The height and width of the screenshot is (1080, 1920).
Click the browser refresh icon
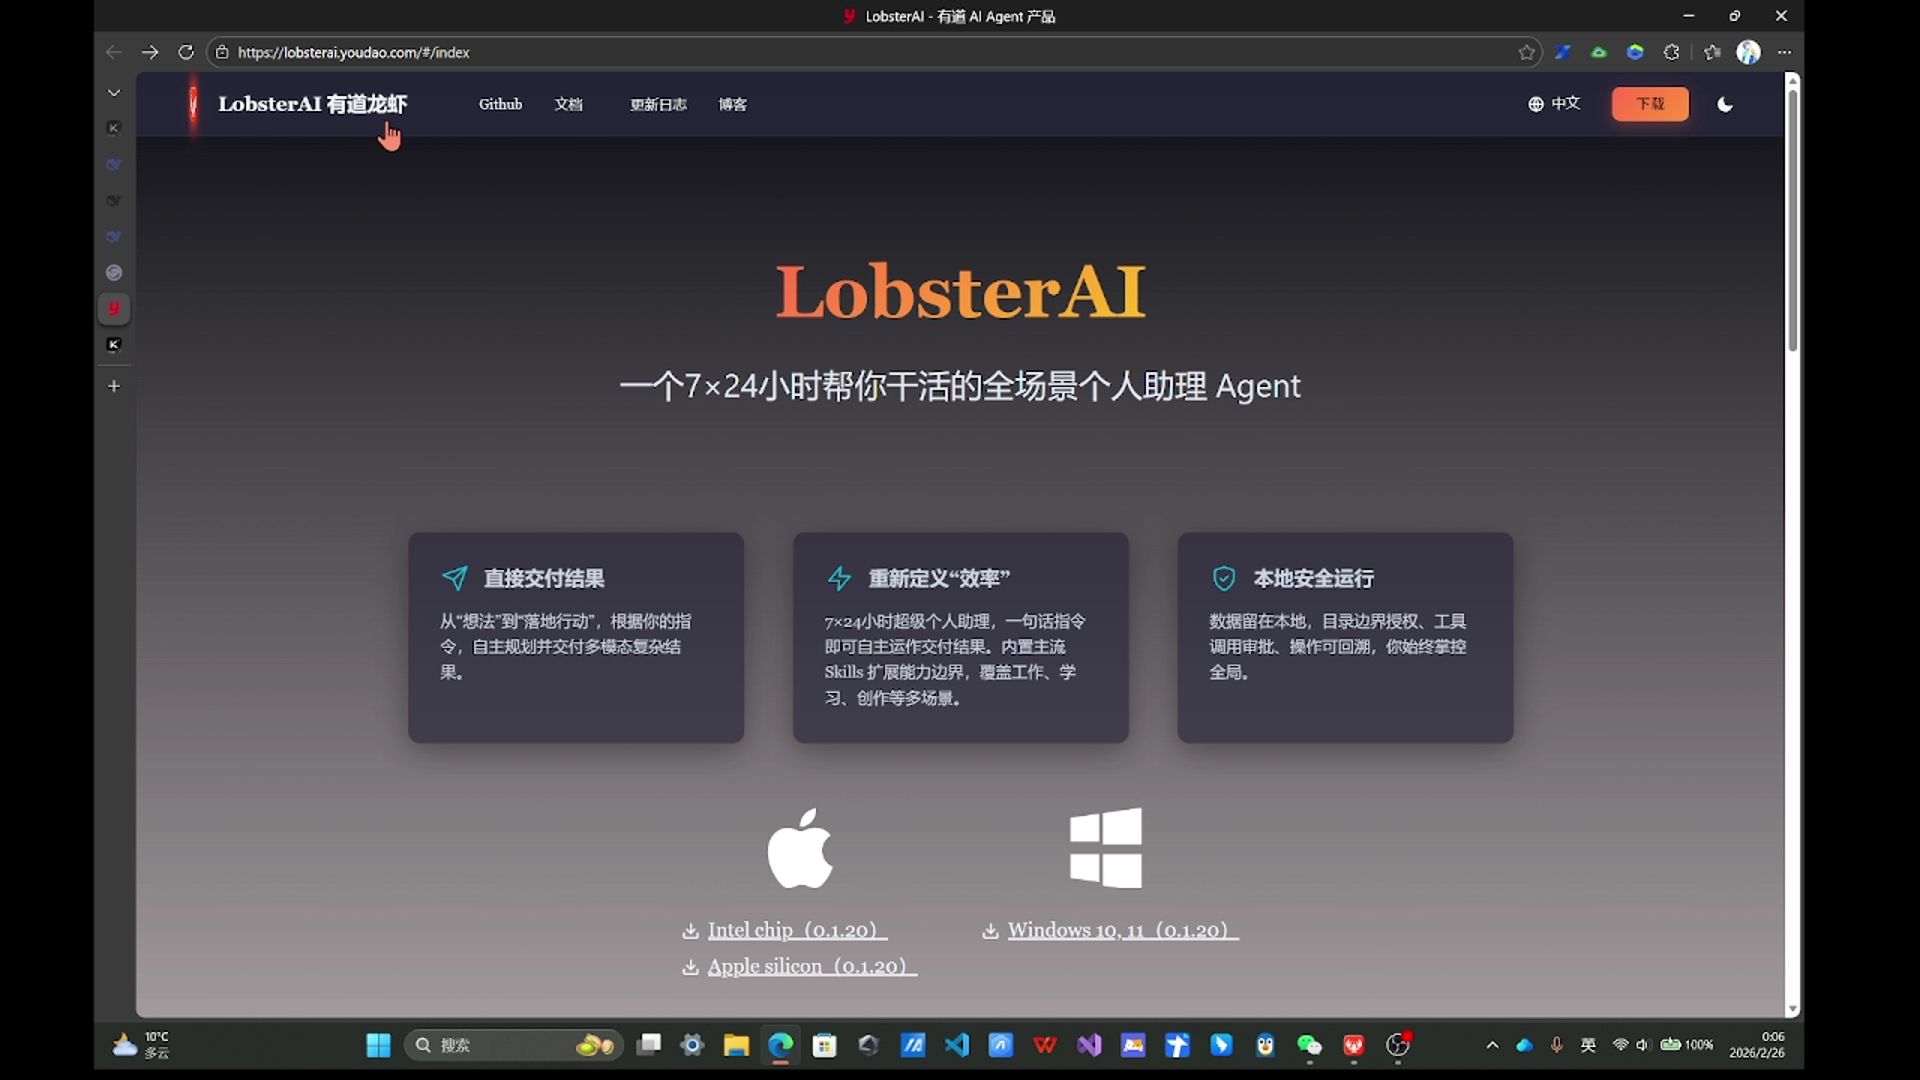click(x=186, y=52)
